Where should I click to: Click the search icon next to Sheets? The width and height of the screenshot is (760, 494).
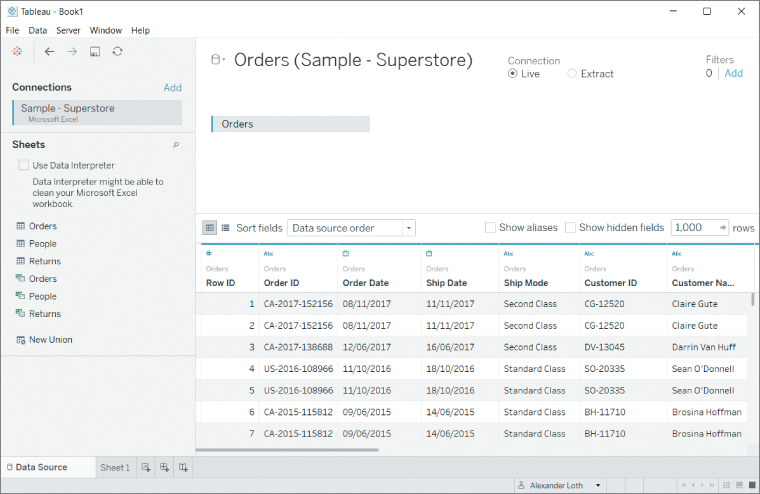tap(176, 145)
